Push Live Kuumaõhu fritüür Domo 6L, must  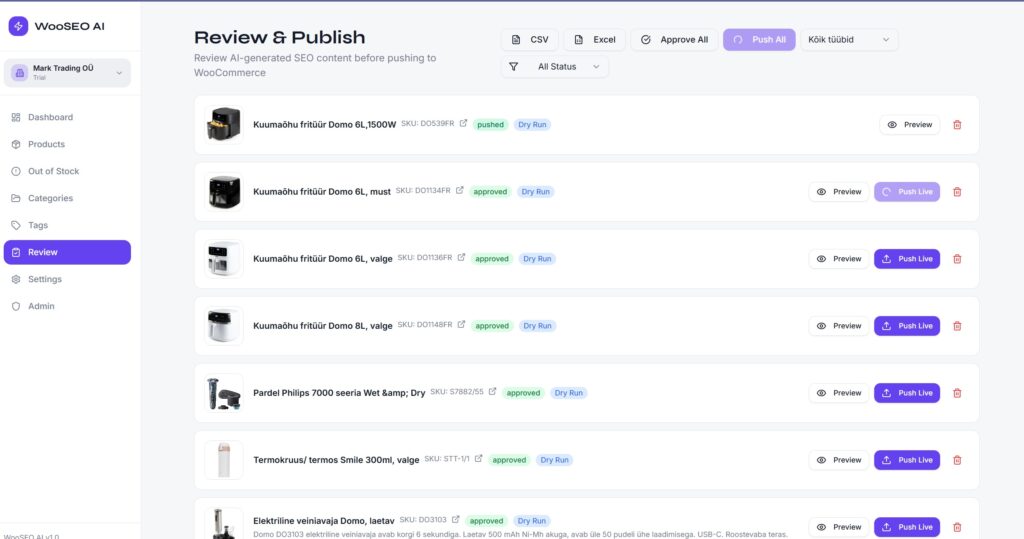[907, 192]
